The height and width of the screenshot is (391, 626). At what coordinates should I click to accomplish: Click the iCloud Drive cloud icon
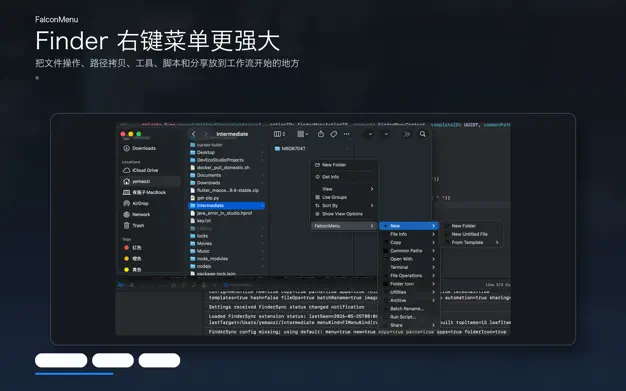pyautogui.click(x=127, y=170)
